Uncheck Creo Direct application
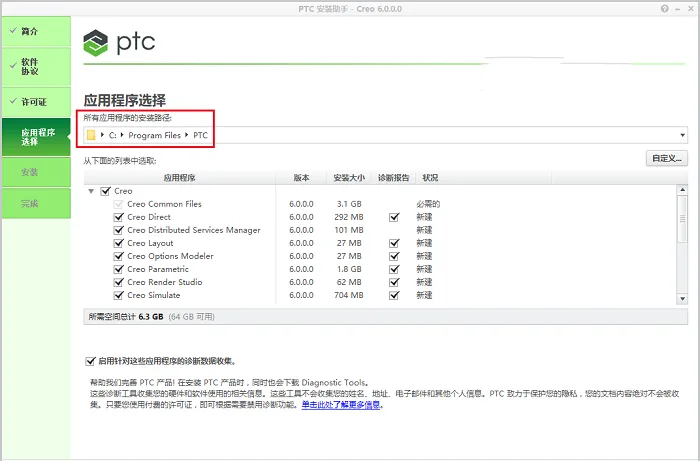This screenshot has width=700, height=461. (x=118, y=217)
